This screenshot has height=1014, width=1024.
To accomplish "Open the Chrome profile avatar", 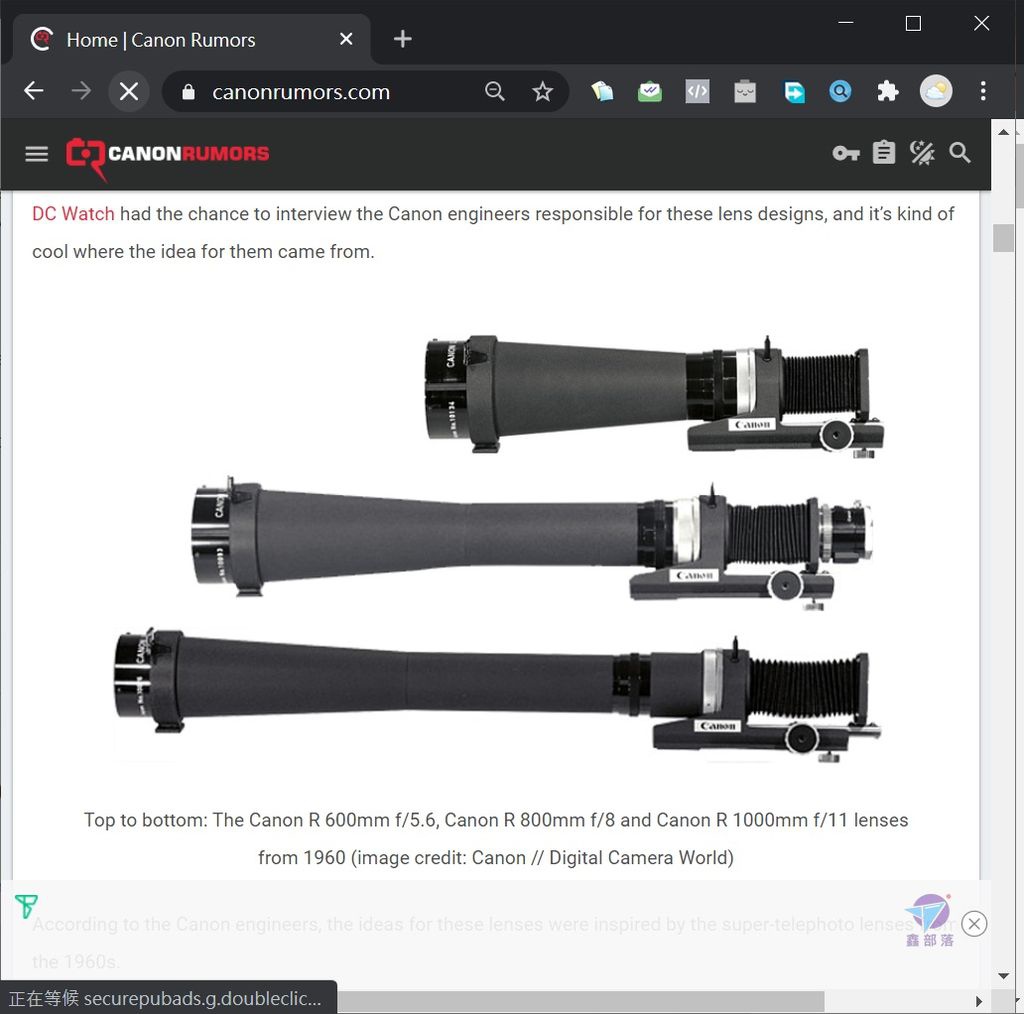I will 936,91.
